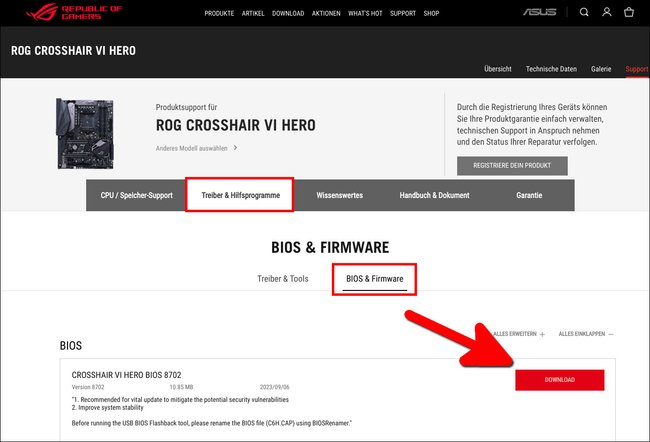Select Treiber & Hilfsprogramme tab
Screen dimensions: 650x442
(x=240, y=195)
